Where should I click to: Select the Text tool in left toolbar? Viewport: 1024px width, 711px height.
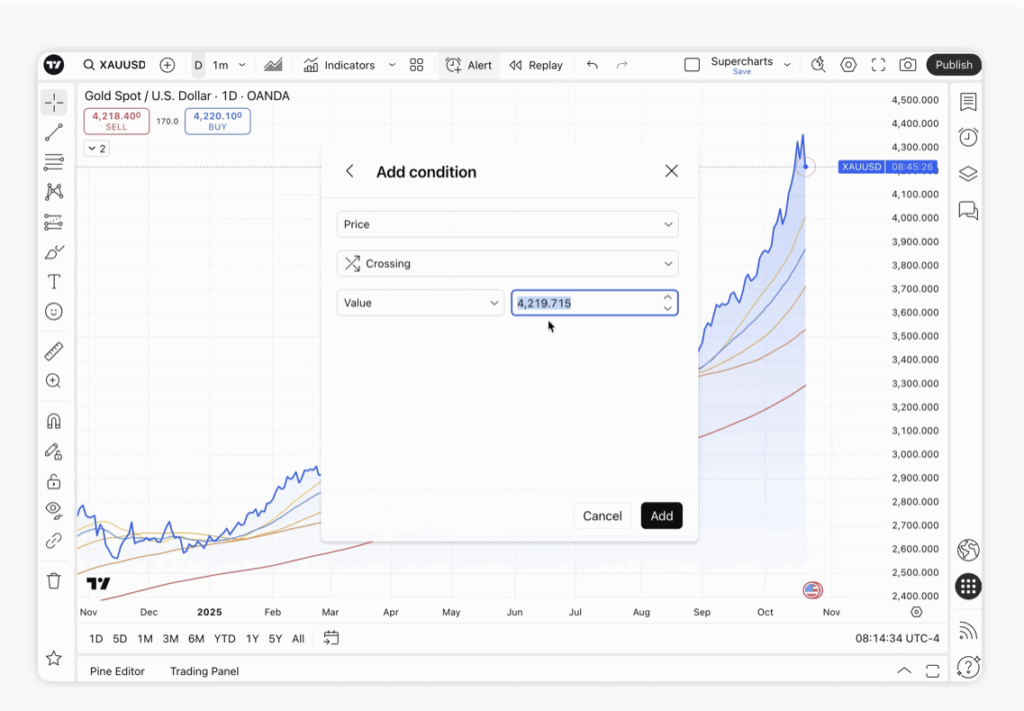[54, 282]
